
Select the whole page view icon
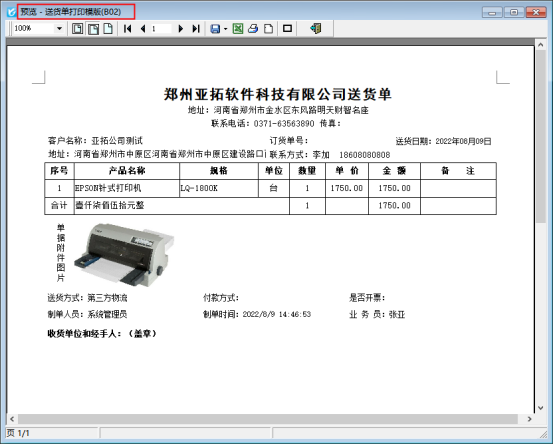click(77, 29)
